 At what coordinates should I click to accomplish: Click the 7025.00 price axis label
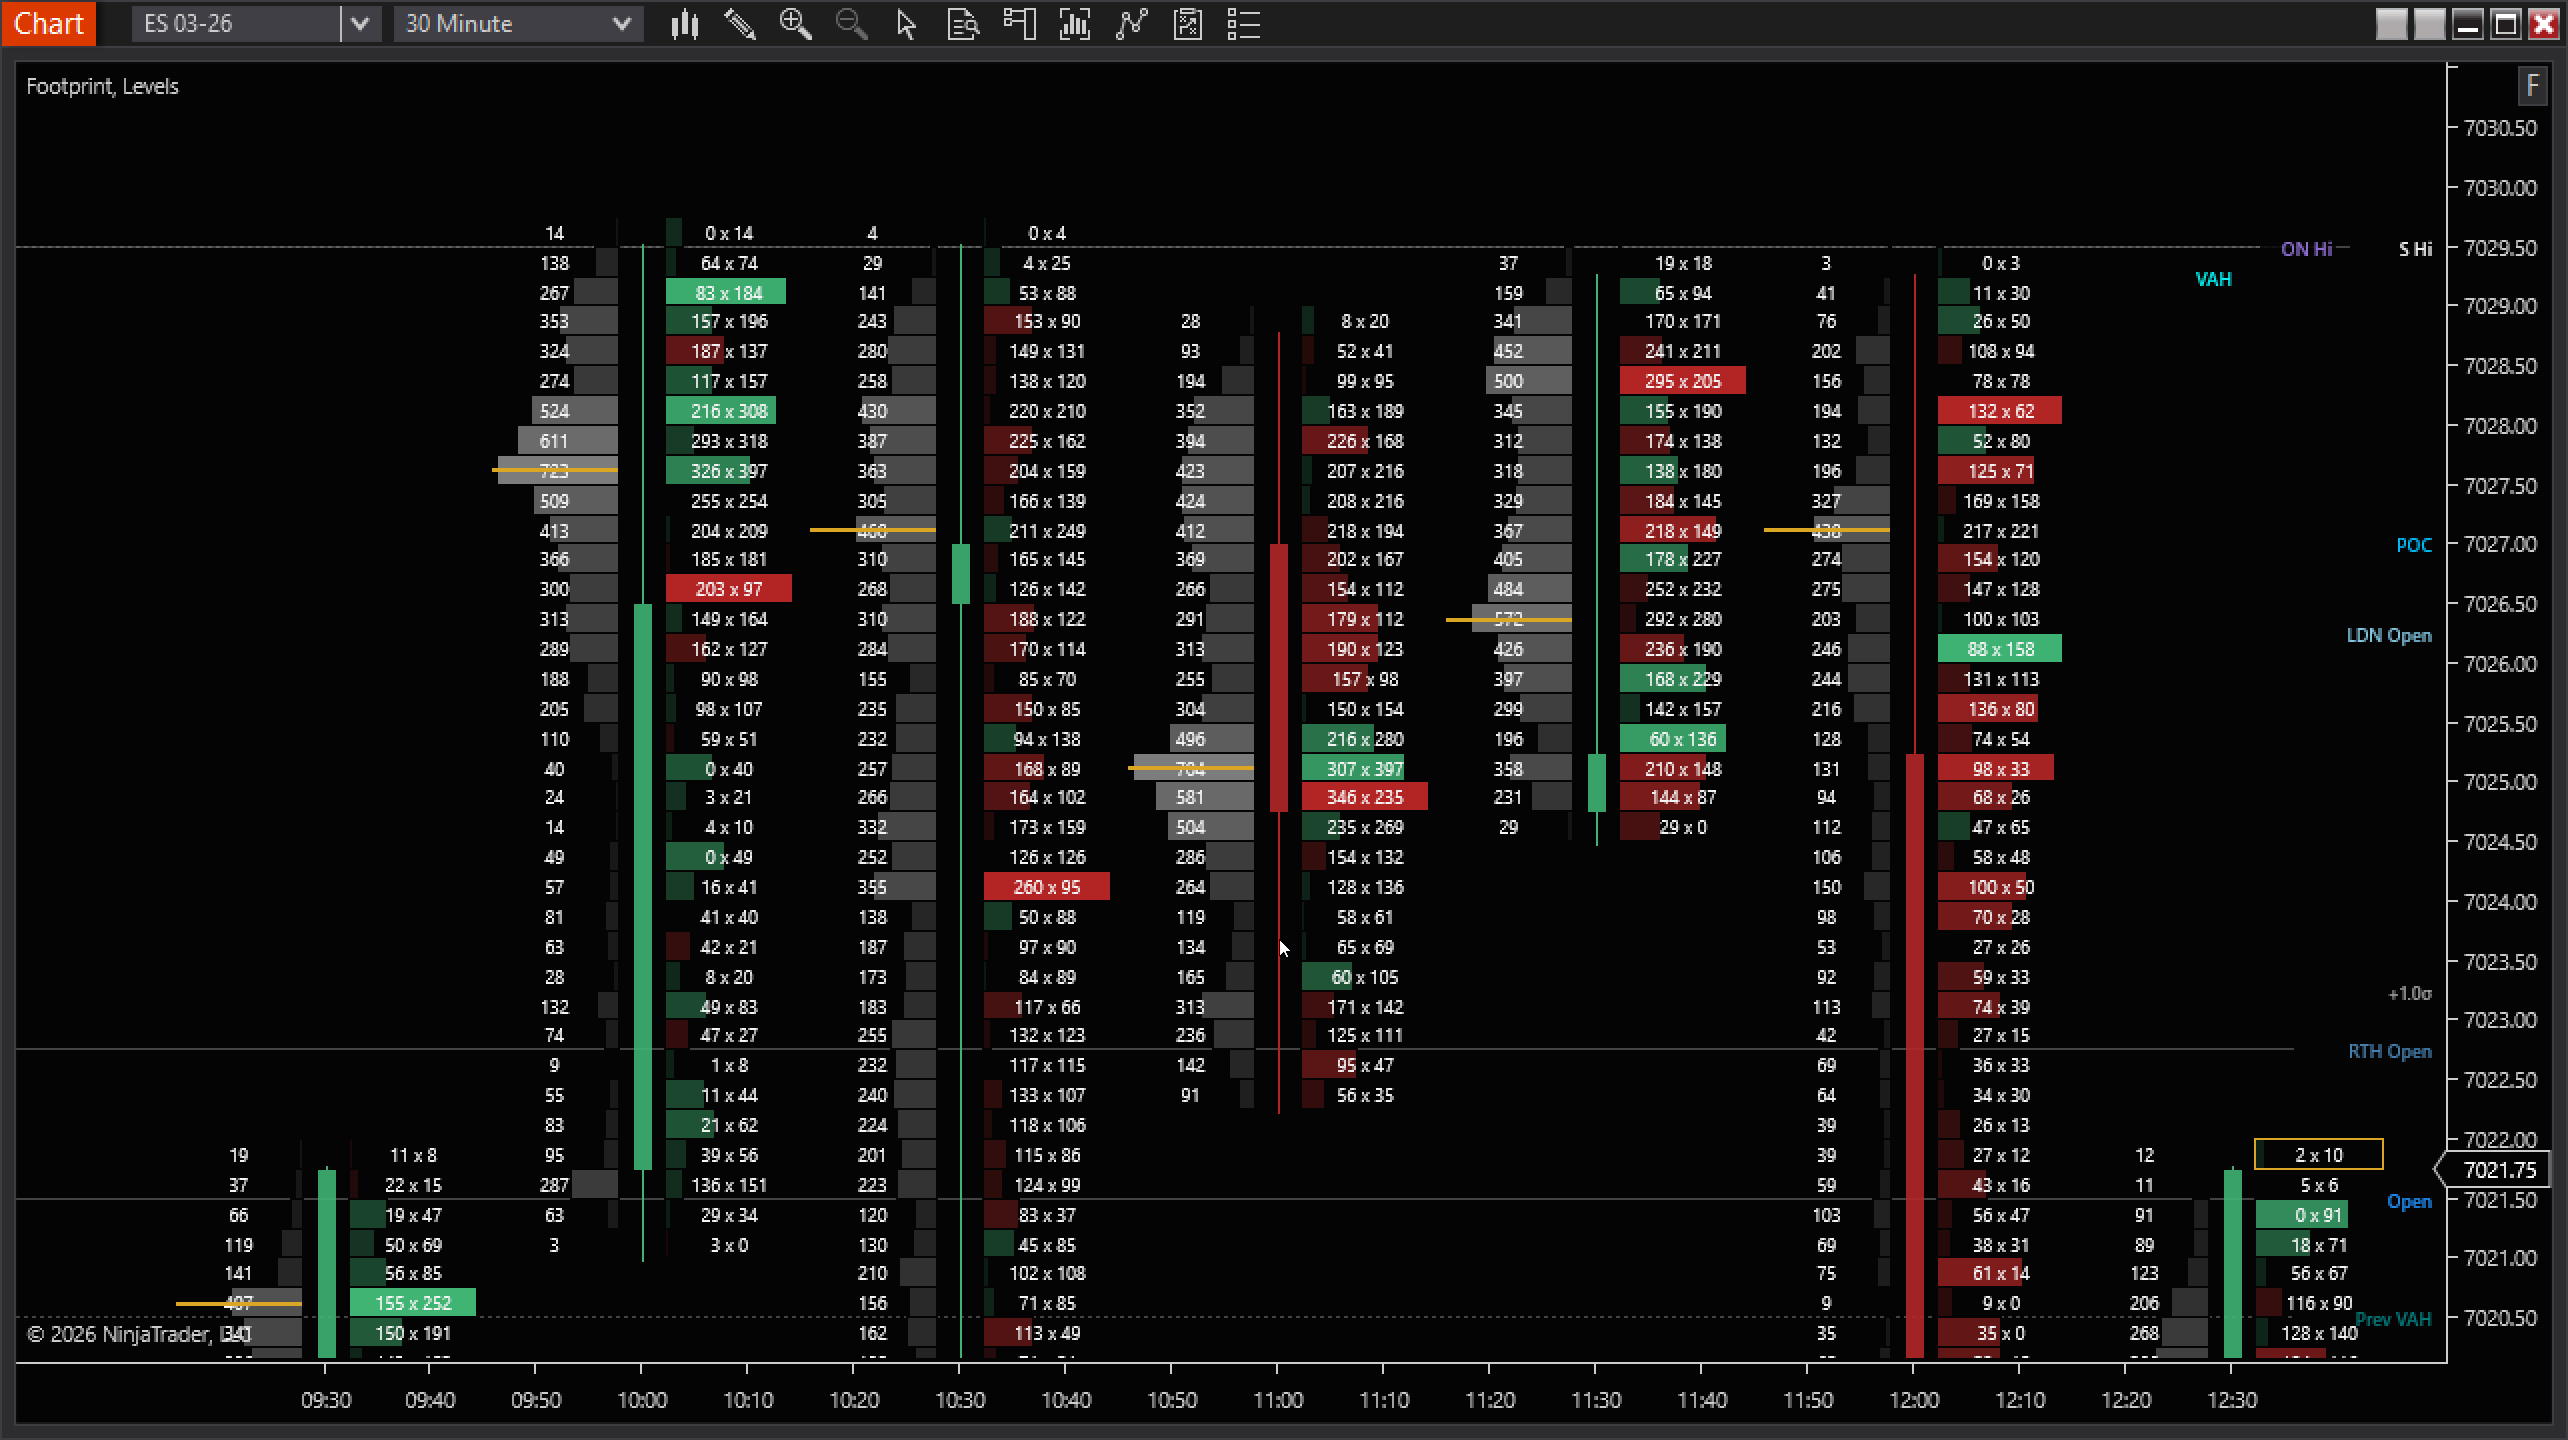click(x=2500, y=783)
